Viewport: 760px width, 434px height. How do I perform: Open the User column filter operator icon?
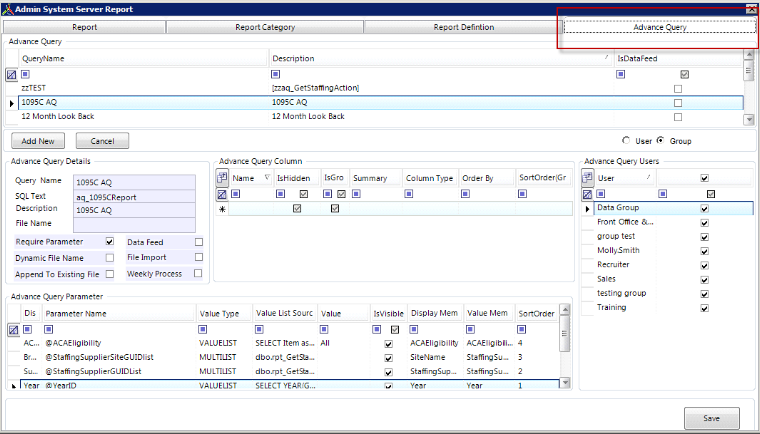click(x=601, y=194)
